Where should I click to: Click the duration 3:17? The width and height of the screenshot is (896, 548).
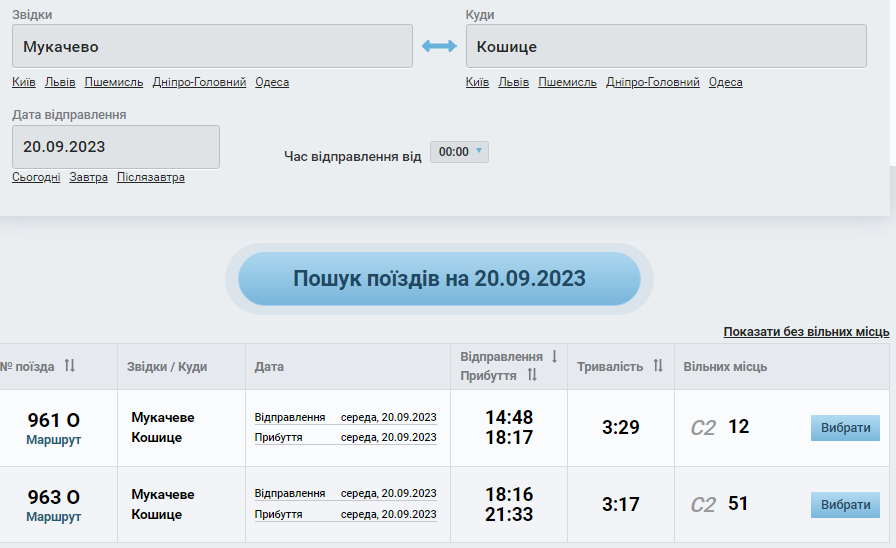click(621, 505)
